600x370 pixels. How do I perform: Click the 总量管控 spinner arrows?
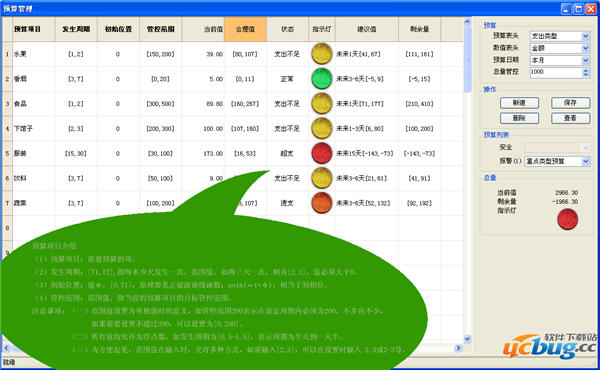pos(586,72)
